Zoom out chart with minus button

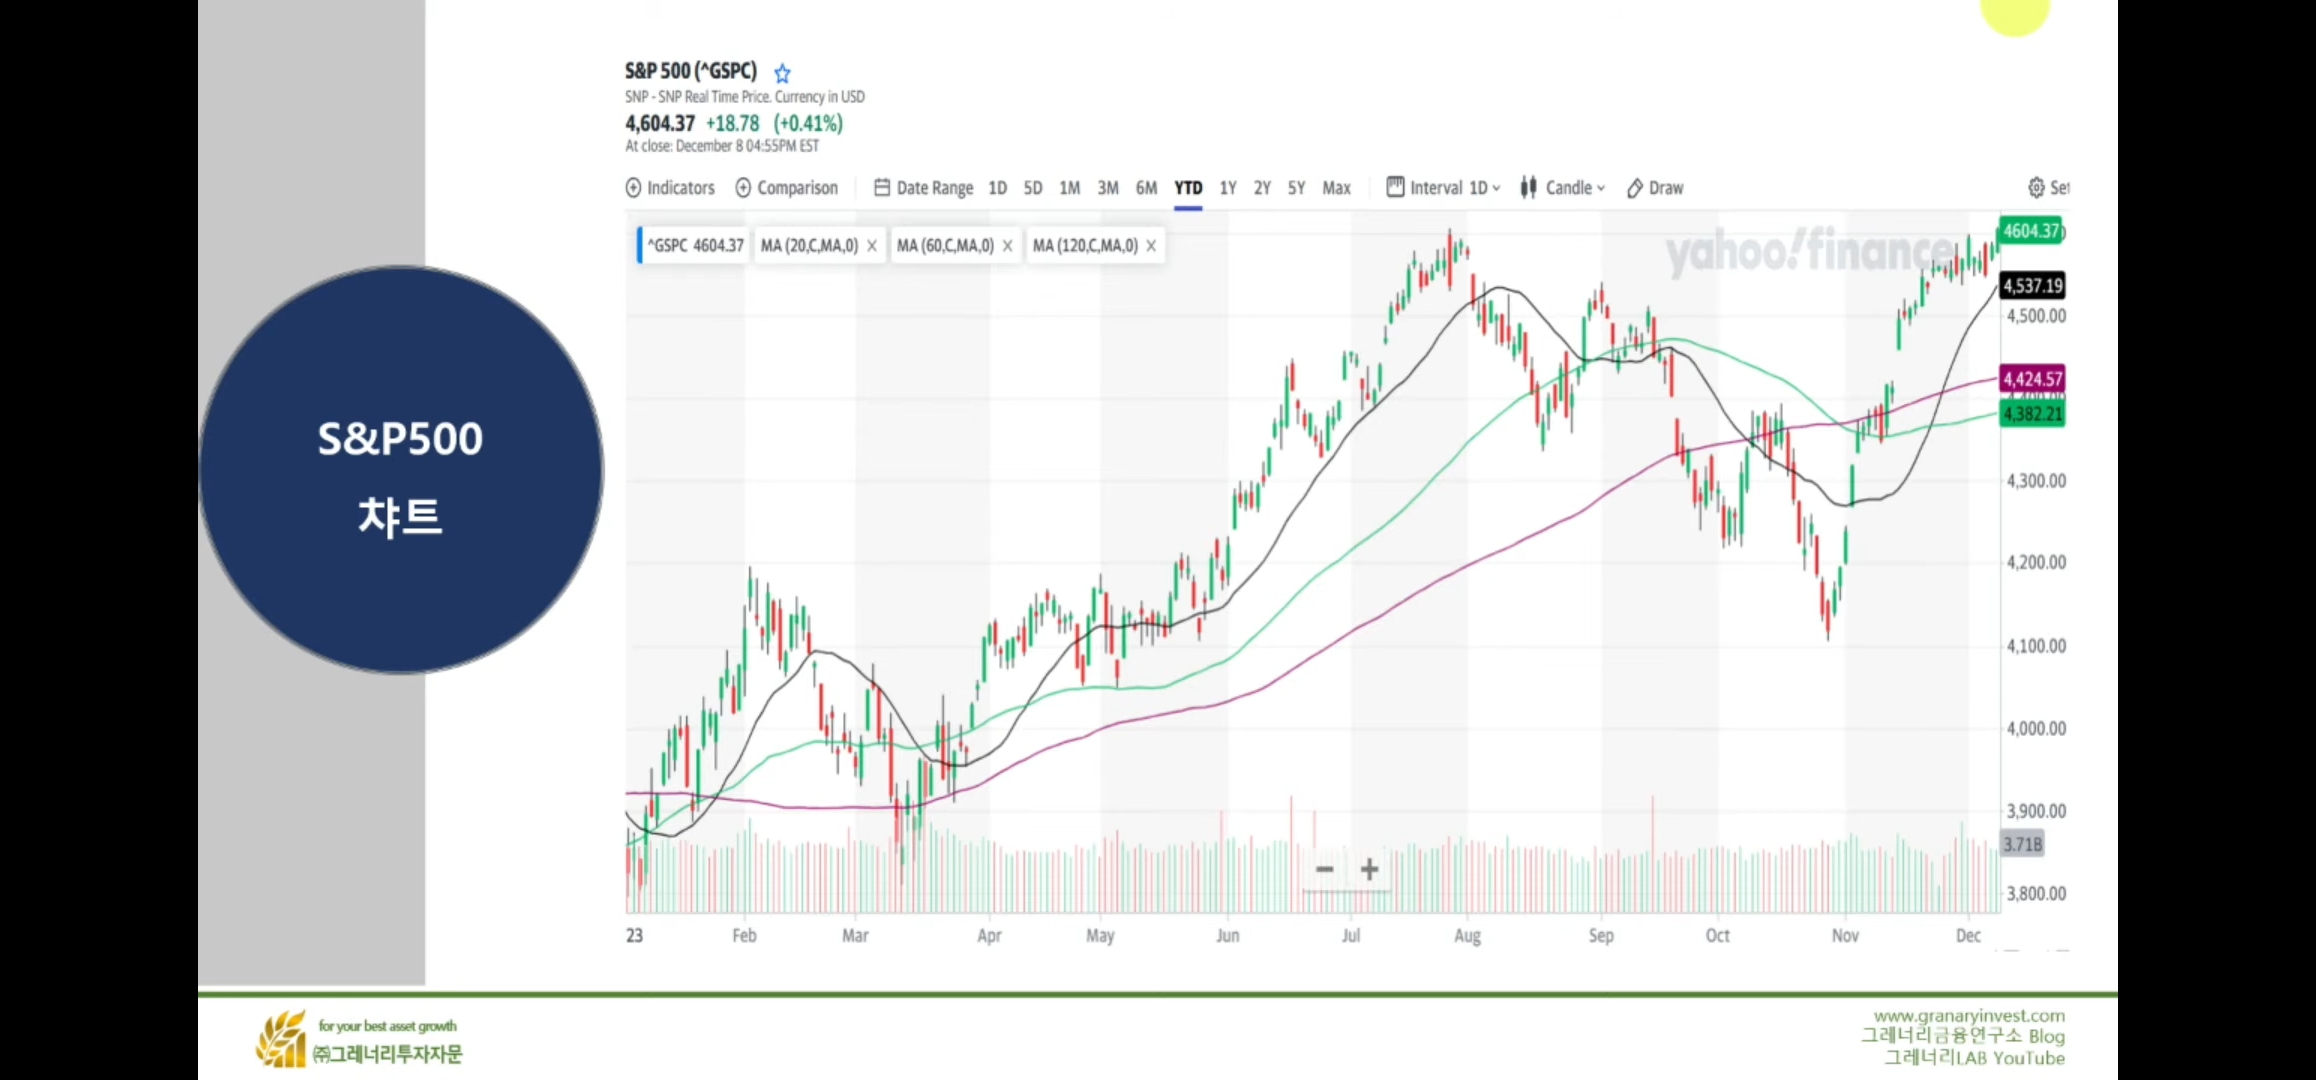(x=1325, y=869)
